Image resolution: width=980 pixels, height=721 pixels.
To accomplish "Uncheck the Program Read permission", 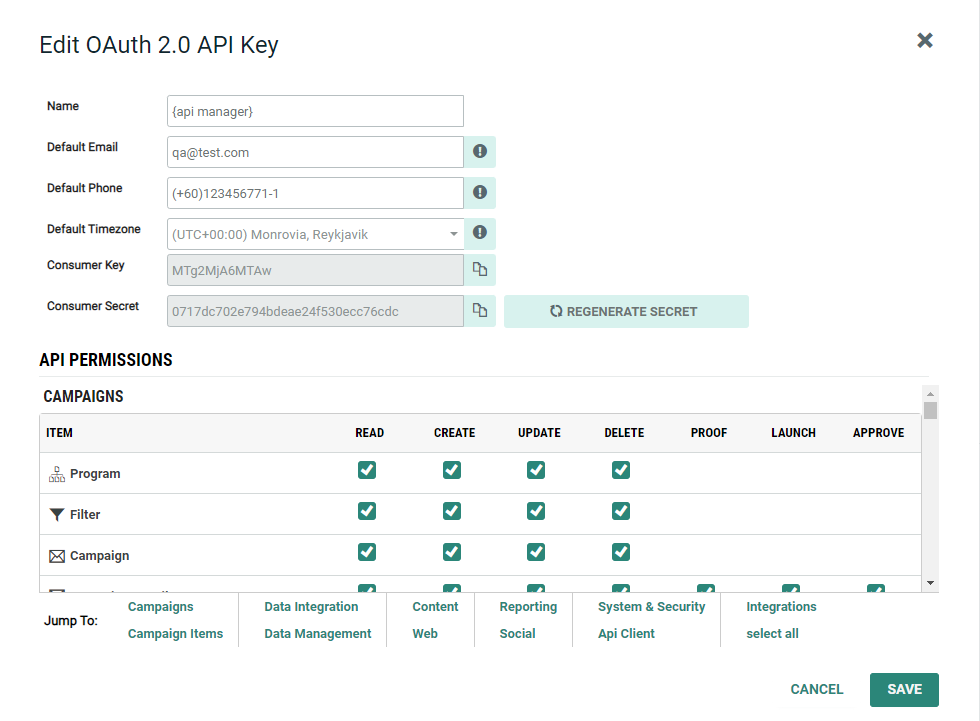I will (x=367, y=470).
